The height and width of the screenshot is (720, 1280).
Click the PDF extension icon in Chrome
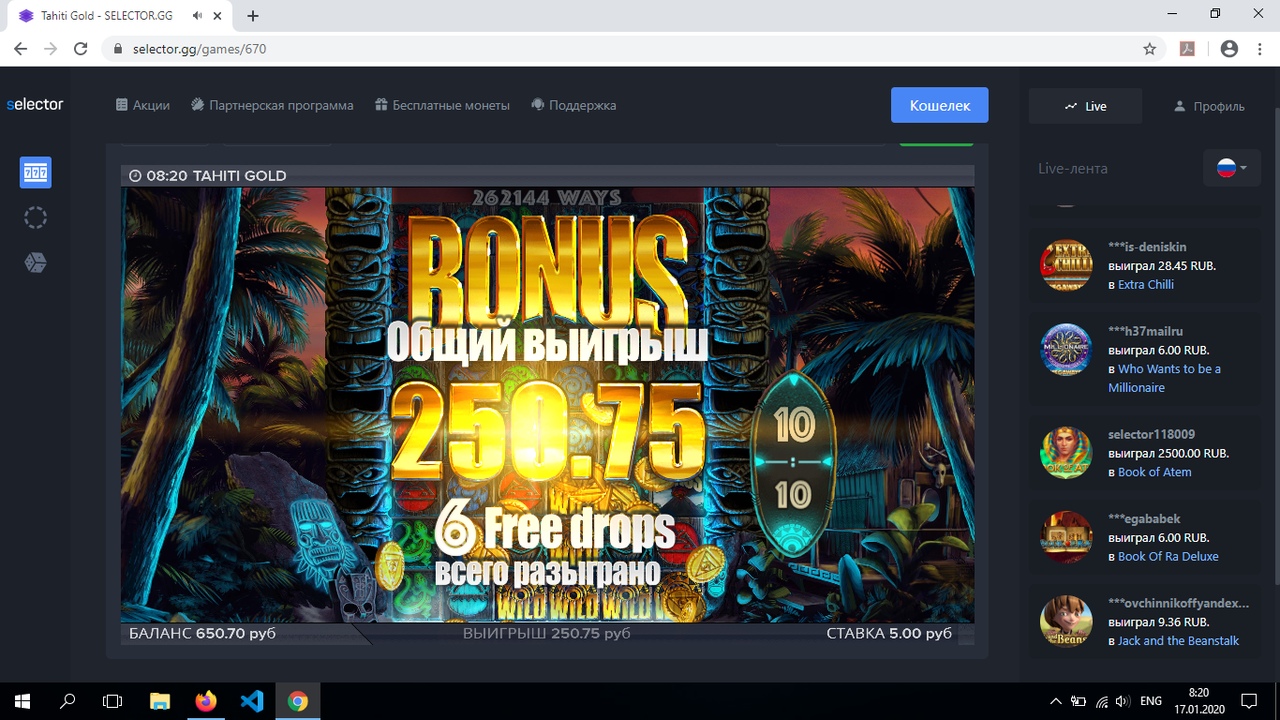(x=1187, y=49)
